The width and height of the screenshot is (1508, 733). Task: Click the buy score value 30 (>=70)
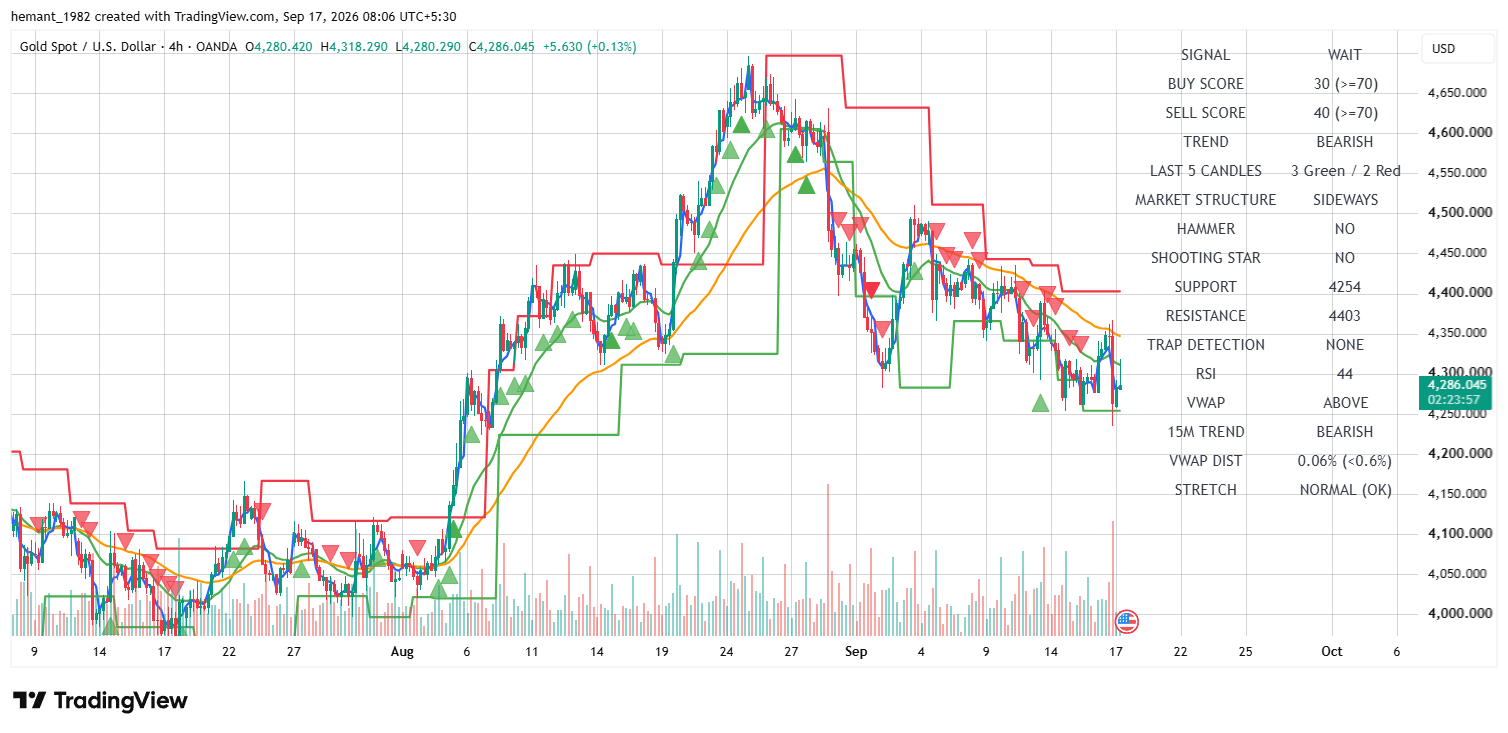coord(1345,84)
